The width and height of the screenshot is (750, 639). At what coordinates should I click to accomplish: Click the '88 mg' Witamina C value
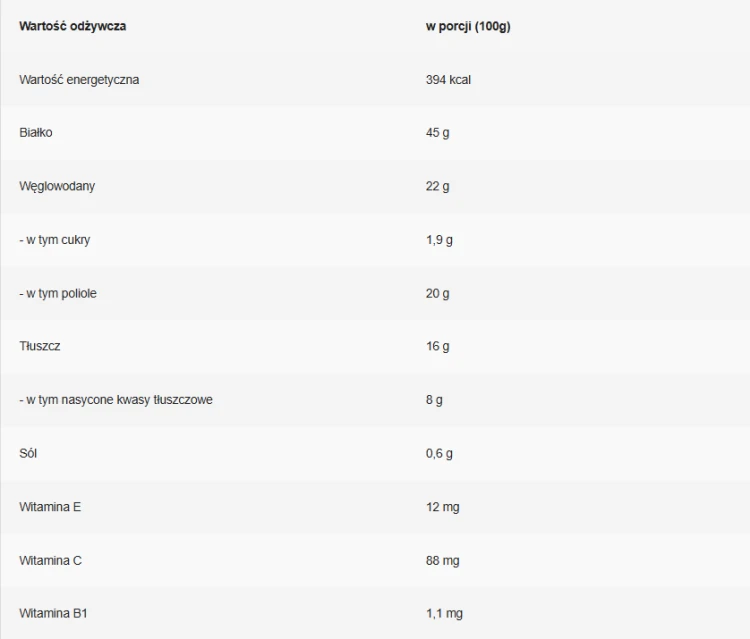tap(442, 561)
